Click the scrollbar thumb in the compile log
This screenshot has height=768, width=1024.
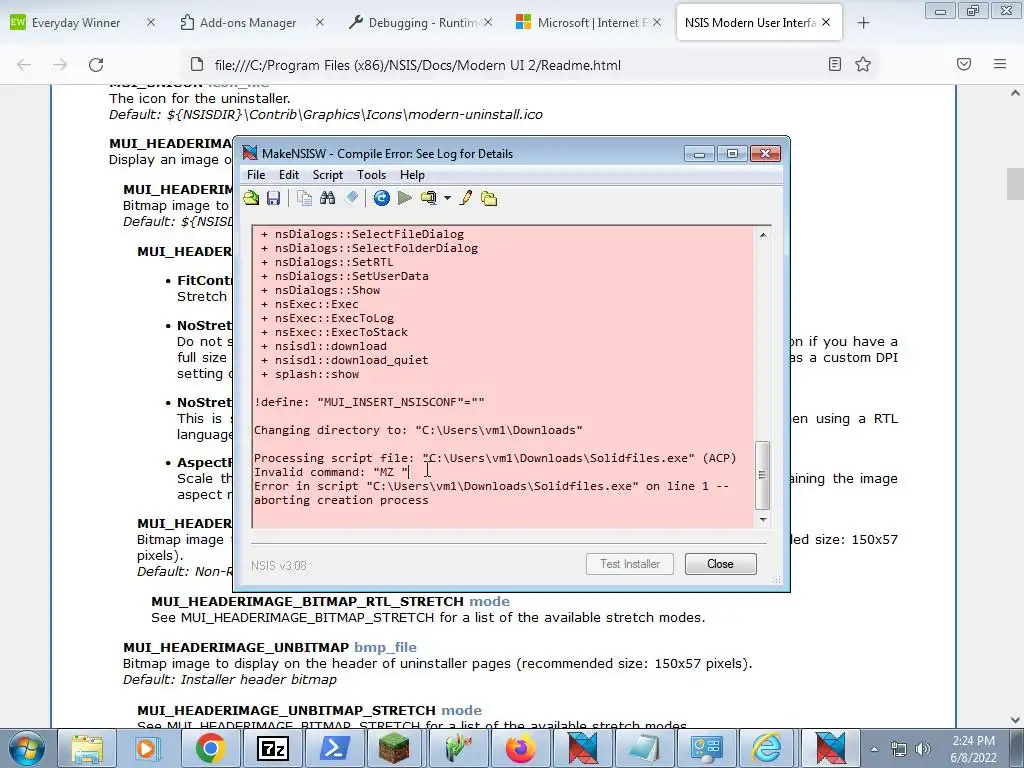(762, 475)
